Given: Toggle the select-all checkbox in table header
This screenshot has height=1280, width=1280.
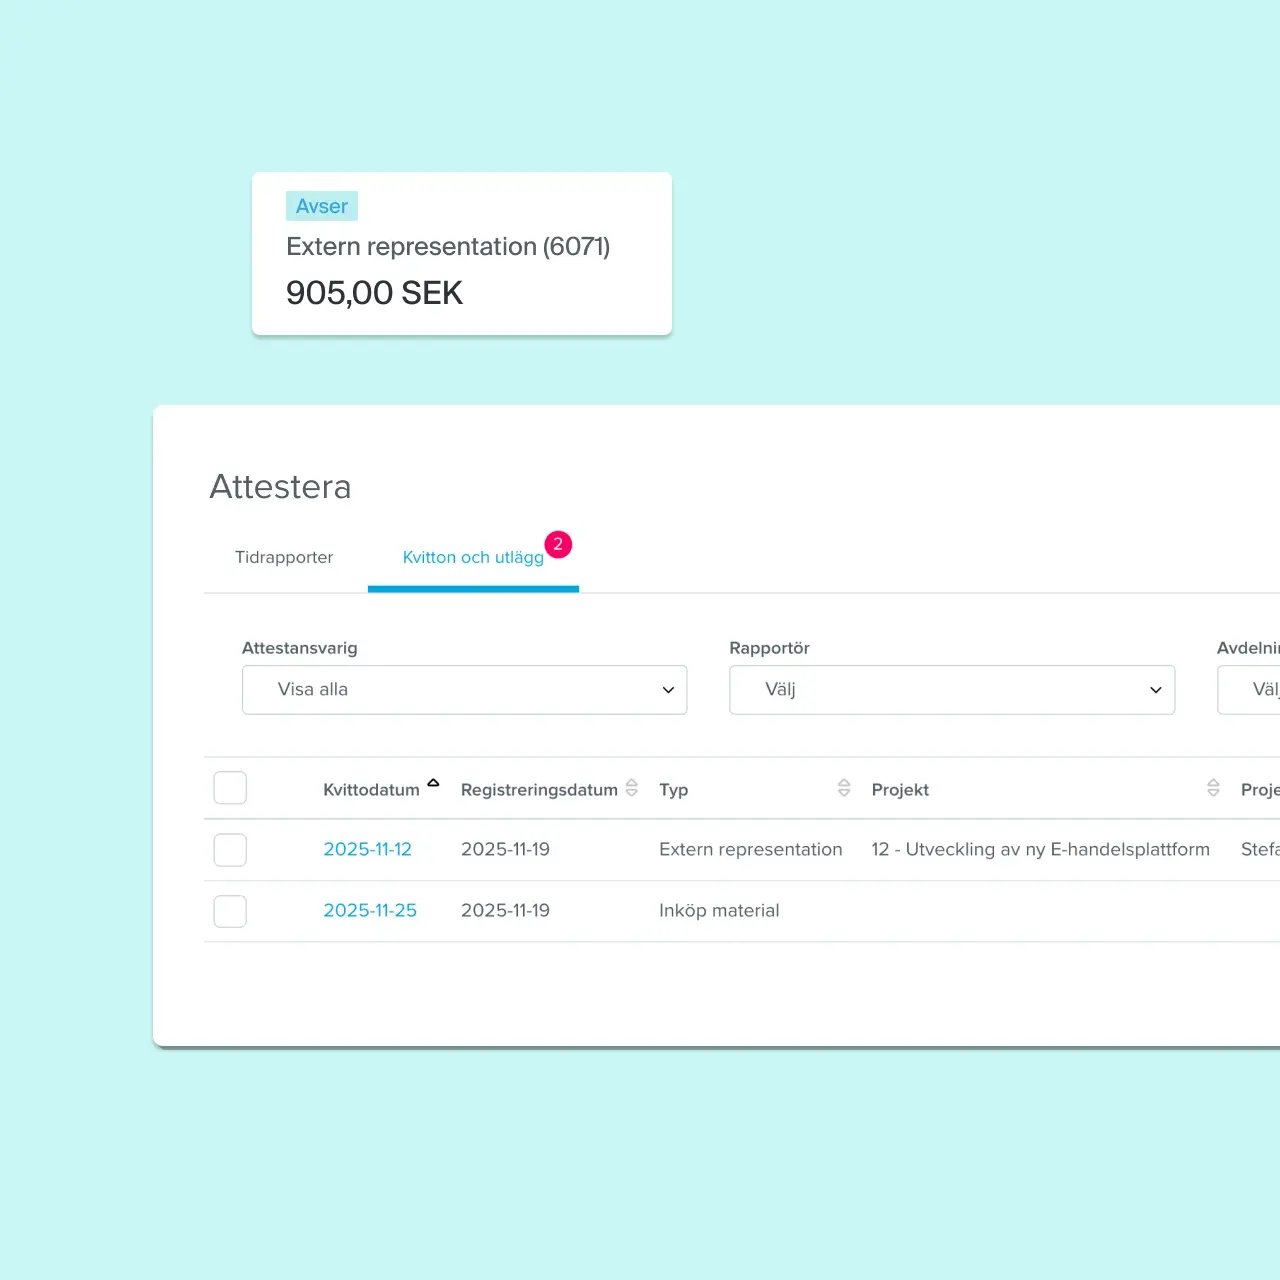Looking at the screenshot, I should tap(230, 788).
